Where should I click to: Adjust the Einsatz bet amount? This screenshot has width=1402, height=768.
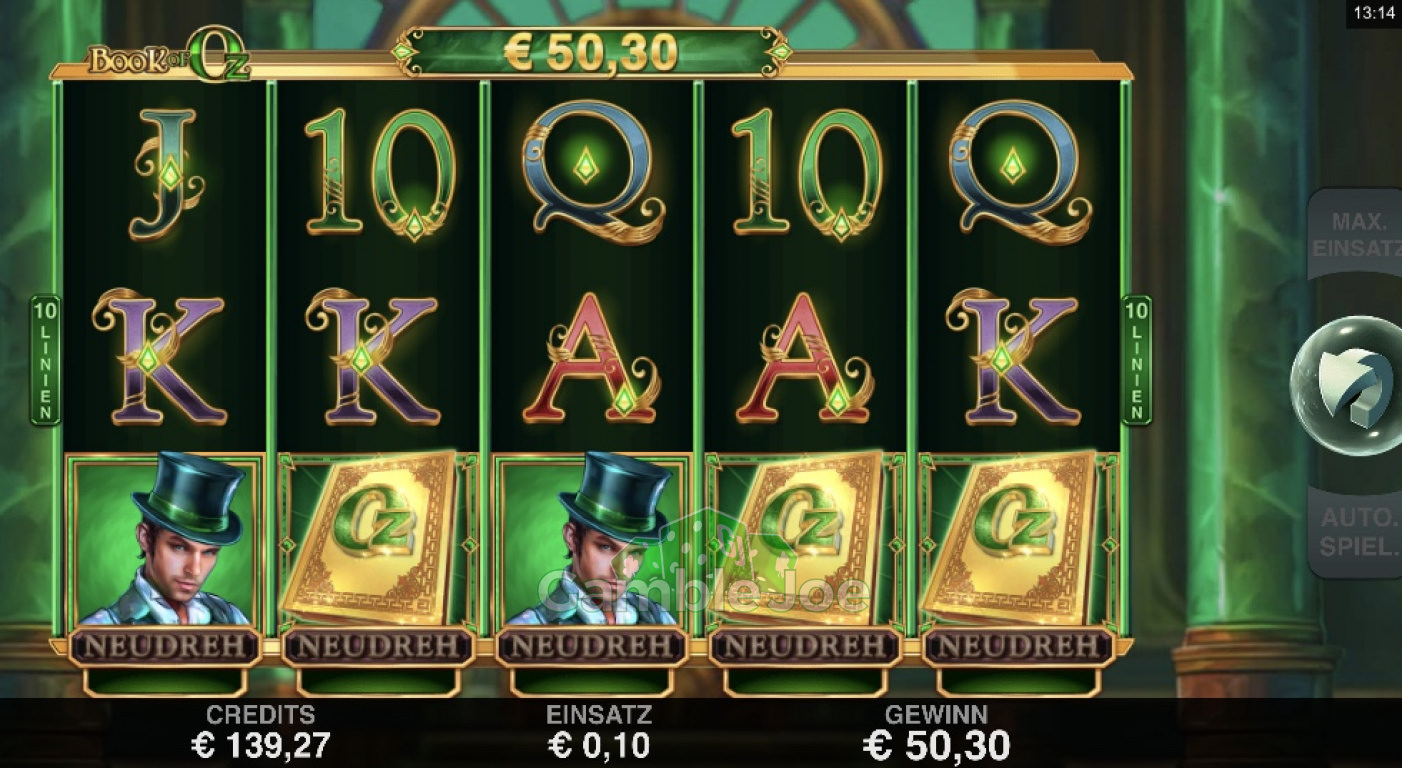coord(599,732)
